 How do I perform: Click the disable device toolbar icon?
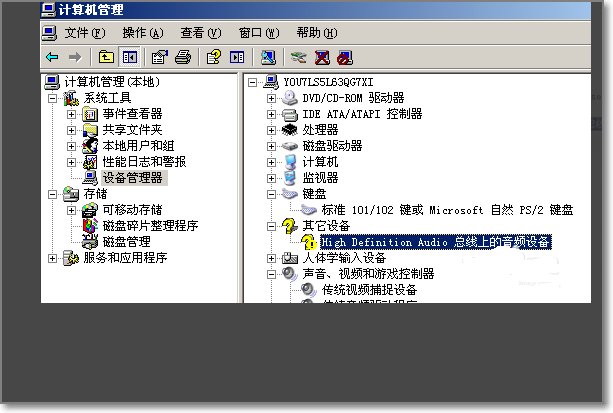click(x=345, y=57)
